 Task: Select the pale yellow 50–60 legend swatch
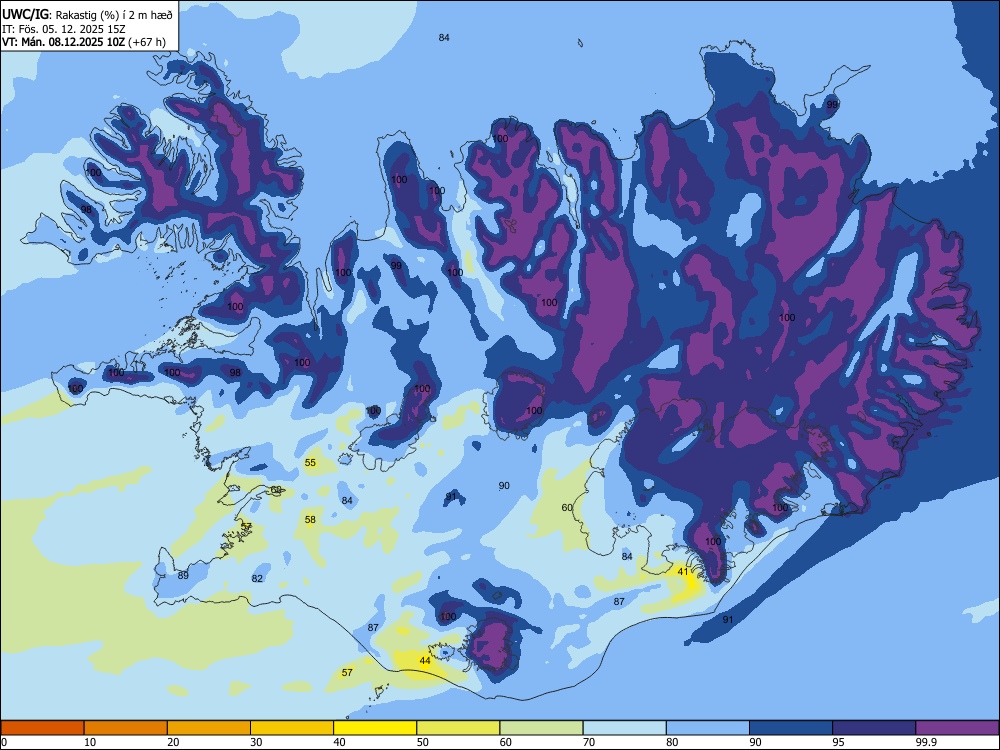click(458, 728)
